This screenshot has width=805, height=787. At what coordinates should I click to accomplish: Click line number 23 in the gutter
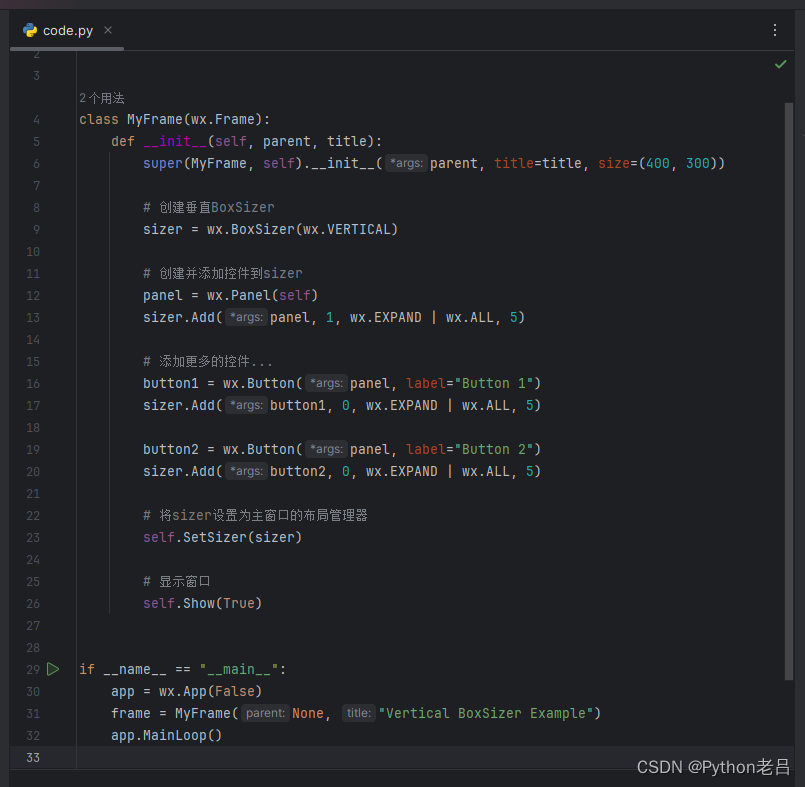(33, 537)
